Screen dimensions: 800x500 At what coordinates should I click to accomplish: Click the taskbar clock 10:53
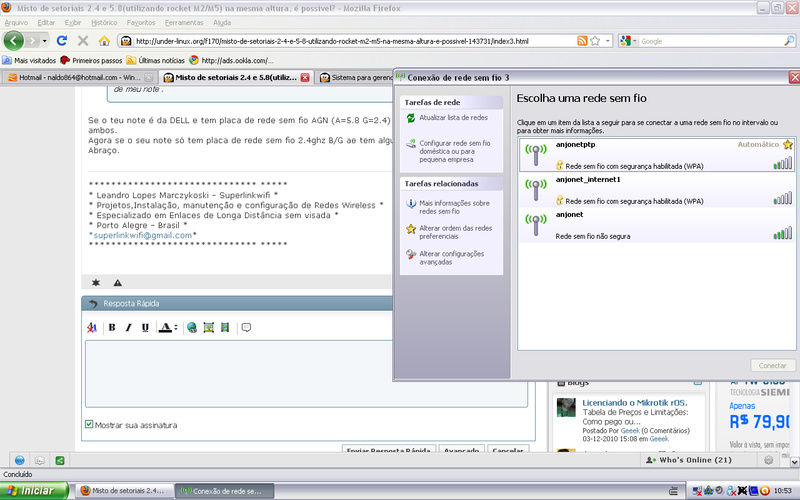tap(783, 491)
